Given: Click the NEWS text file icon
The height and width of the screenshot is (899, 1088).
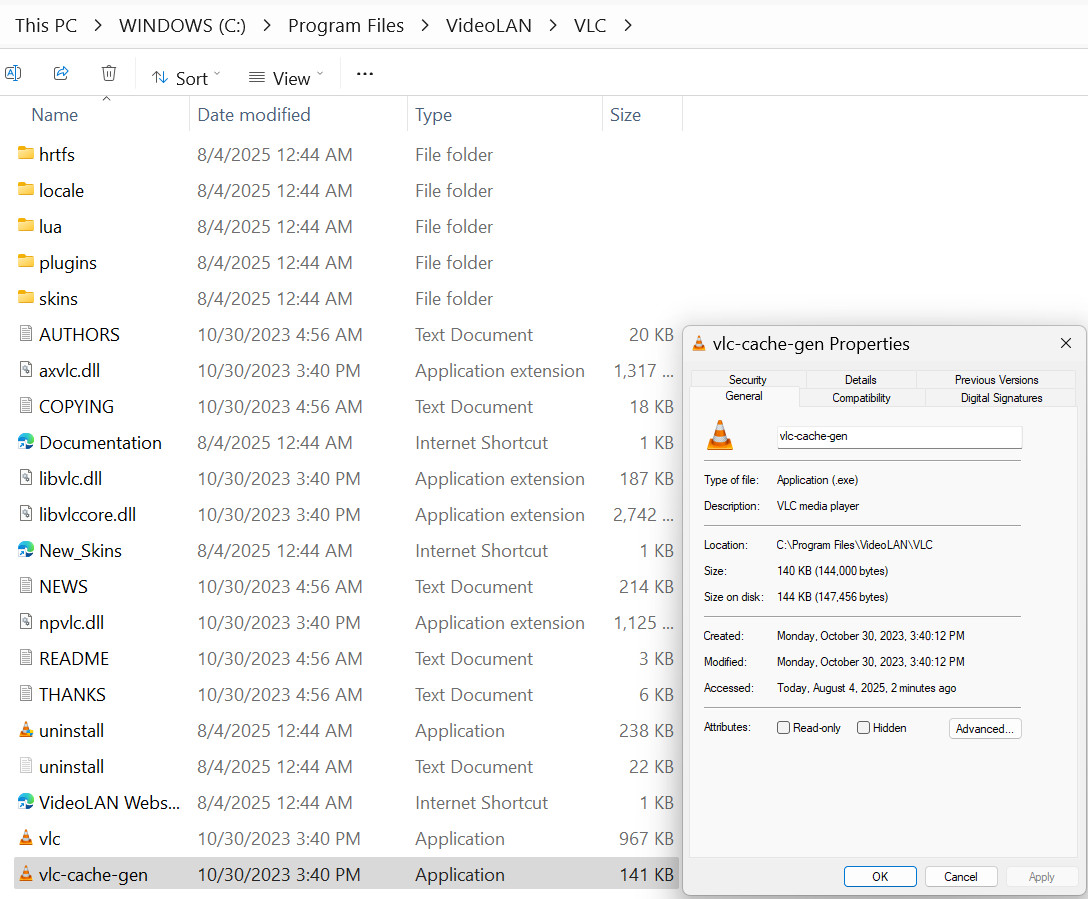Looking at the screenshot, I should point(26,586).
